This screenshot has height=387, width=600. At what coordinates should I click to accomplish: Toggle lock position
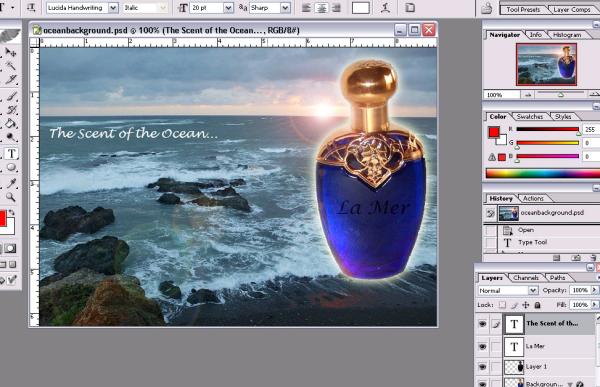coord(526,305)
